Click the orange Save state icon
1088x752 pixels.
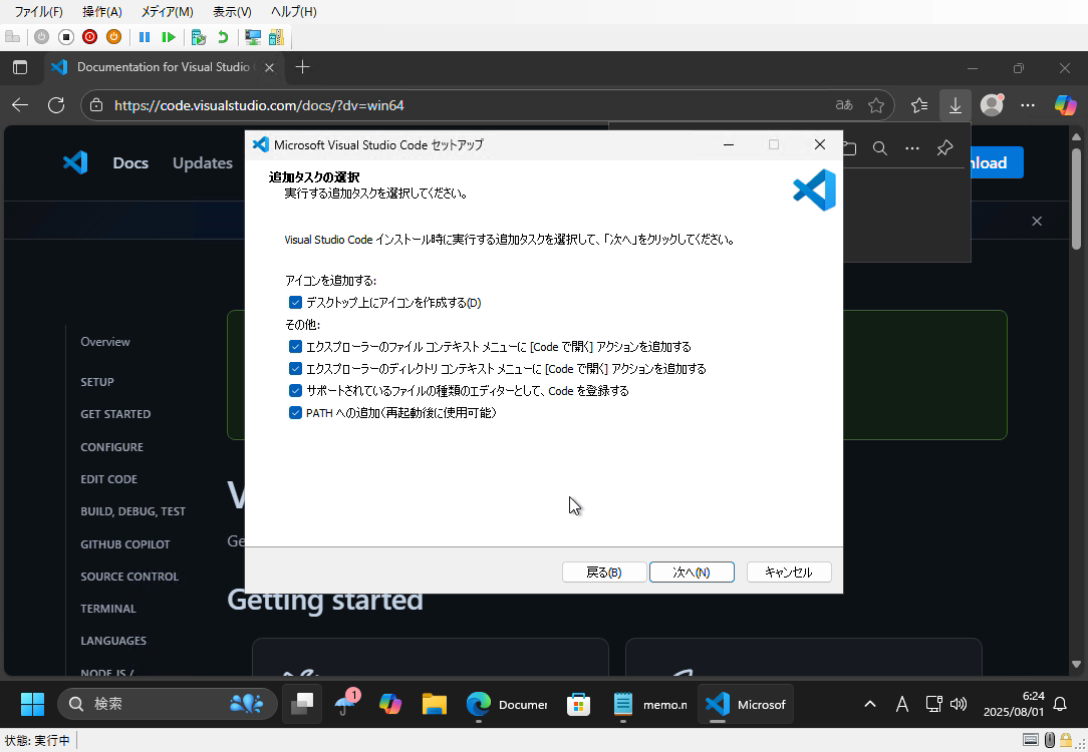tap(114, 37)
